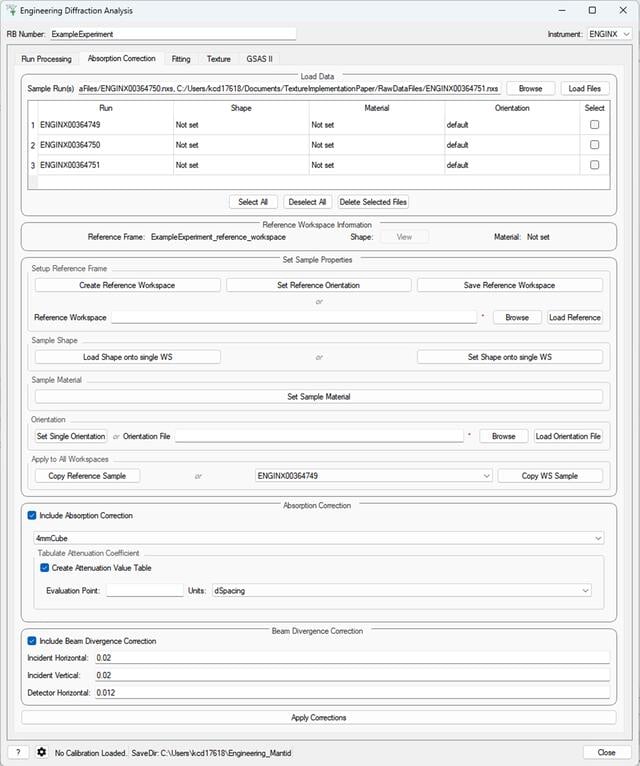This screenshot has width=640, height=766.
Task: Click the Load Reference button
Action: [x=575, y=318]
